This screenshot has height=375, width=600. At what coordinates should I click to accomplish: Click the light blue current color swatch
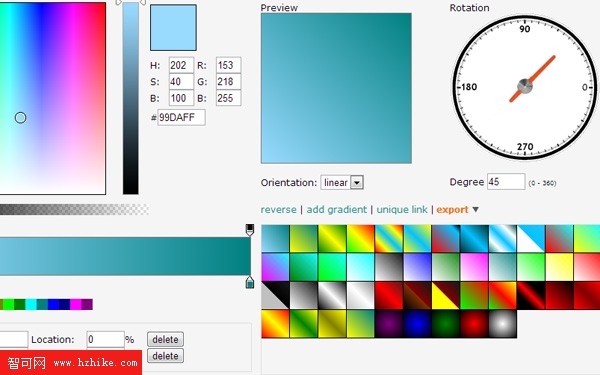173,28
